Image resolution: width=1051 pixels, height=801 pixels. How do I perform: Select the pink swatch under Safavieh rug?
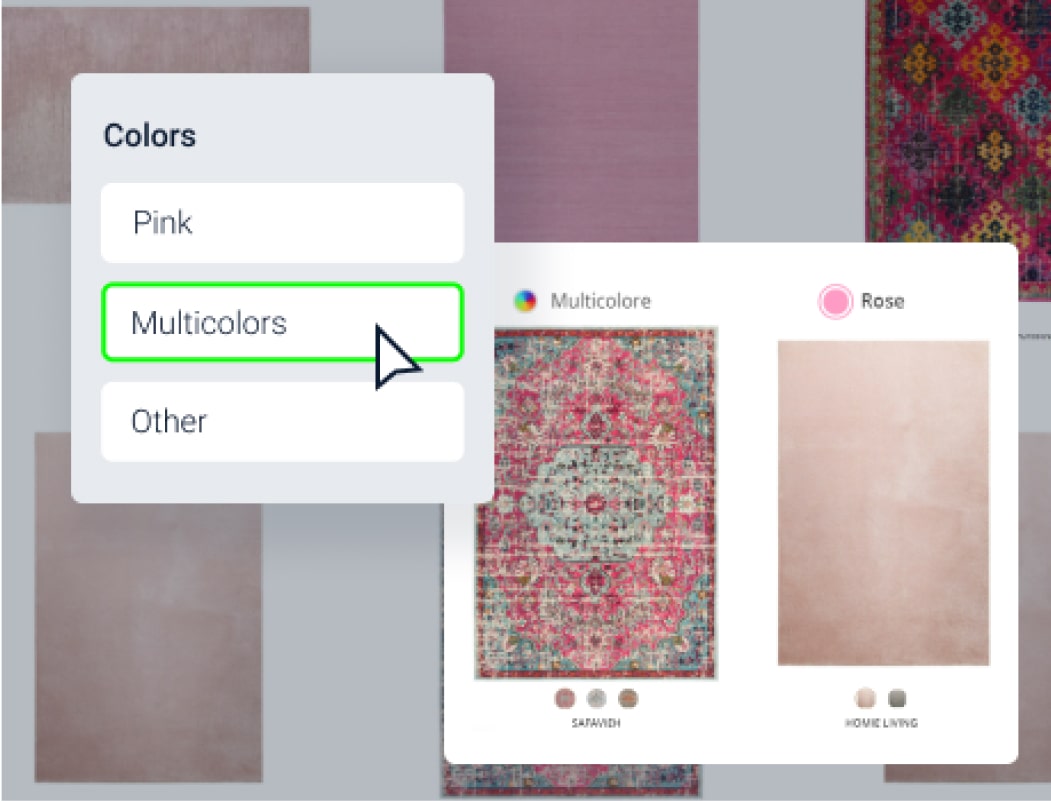pos(565,698)
